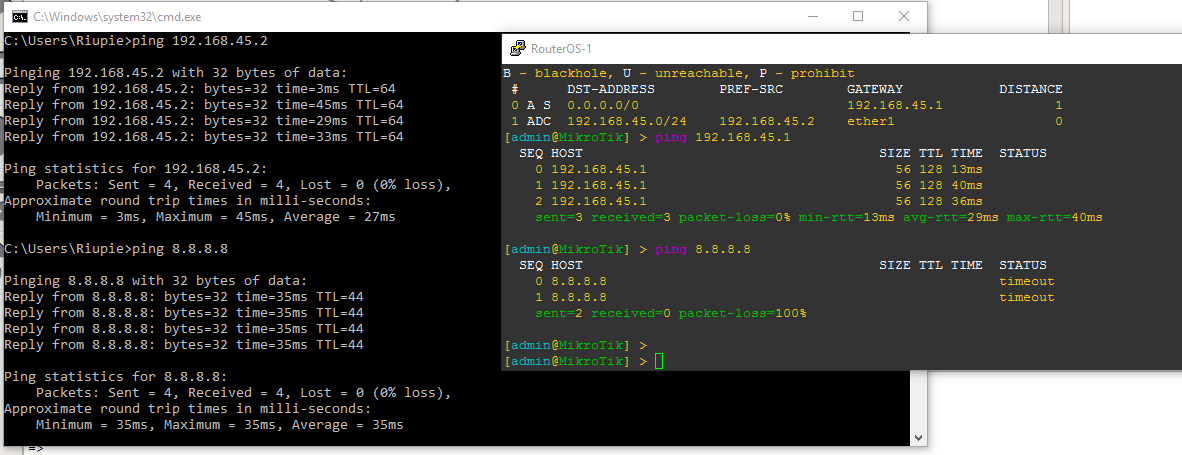Click ping result row with 36ms
Image resolution: width=1182 pixels, height=455 pixels.
pos(758,201)
